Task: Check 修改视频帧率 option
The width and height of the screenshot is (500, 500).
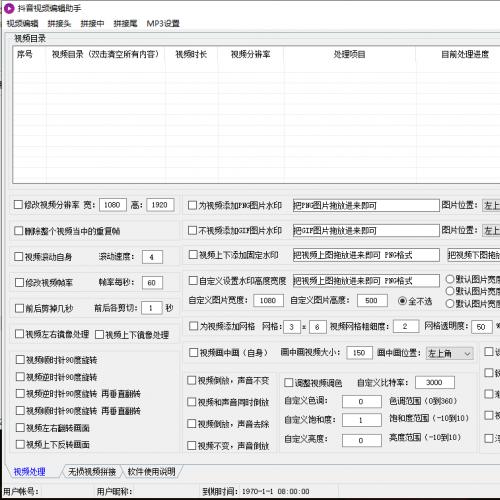Action: pos(19,283)
